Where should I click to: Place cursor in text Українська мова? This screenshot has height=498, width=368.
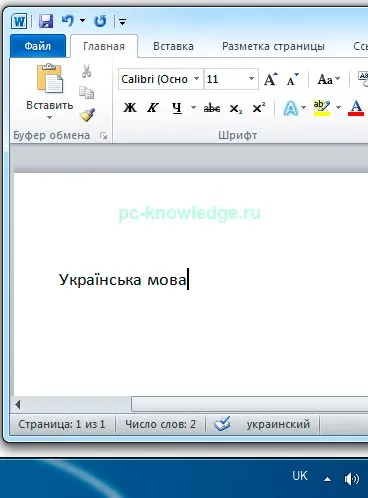[x=122, y=279]
